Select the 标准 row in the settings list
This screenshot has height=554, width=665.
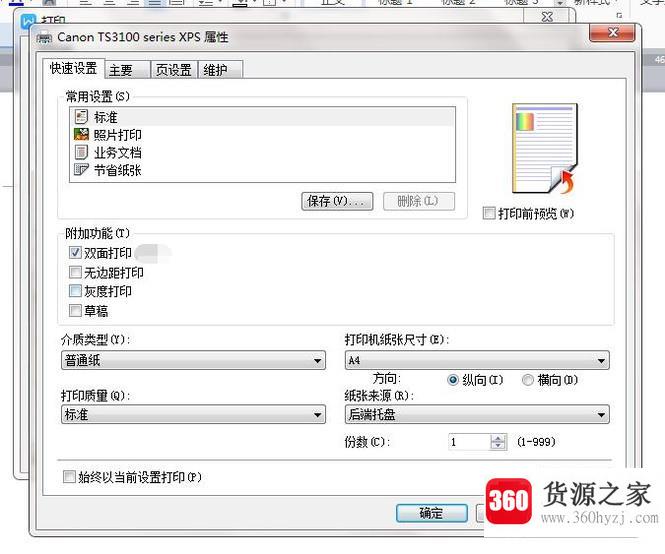pyautogui.click(x=263, y=116)
